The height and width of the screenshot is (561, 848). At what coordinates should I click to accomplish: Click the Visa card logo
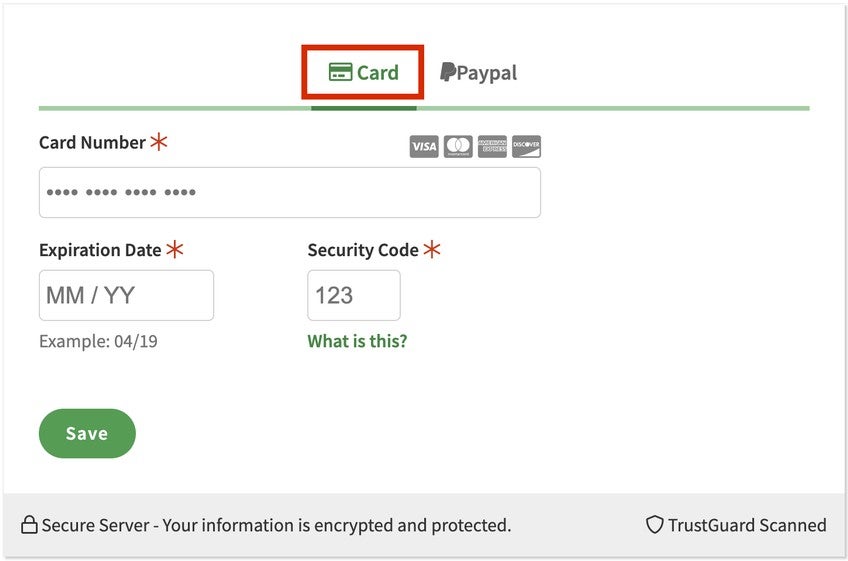[x=424, y=147]
